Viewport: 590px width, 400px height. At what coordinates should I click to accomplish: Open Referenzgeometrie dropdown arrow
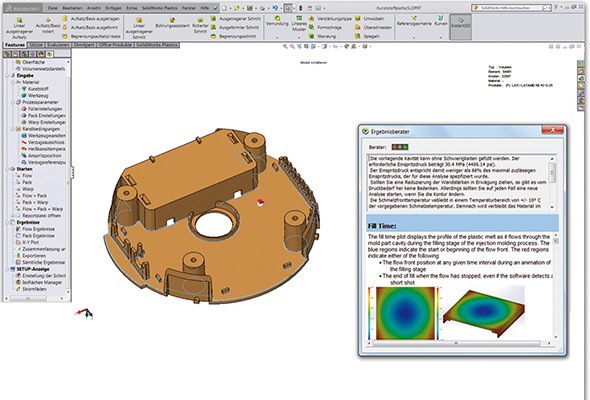tap(414, 37)
